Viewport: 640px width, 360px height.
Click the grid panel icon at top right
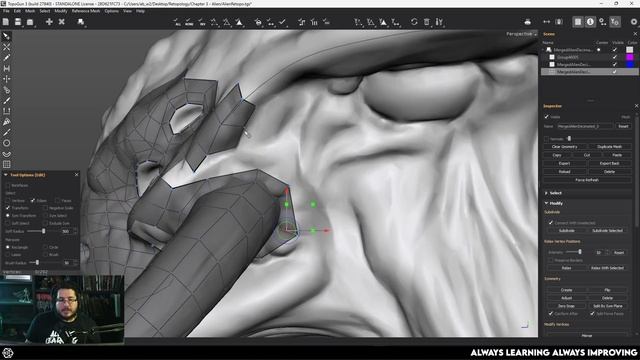click(578, 22)
